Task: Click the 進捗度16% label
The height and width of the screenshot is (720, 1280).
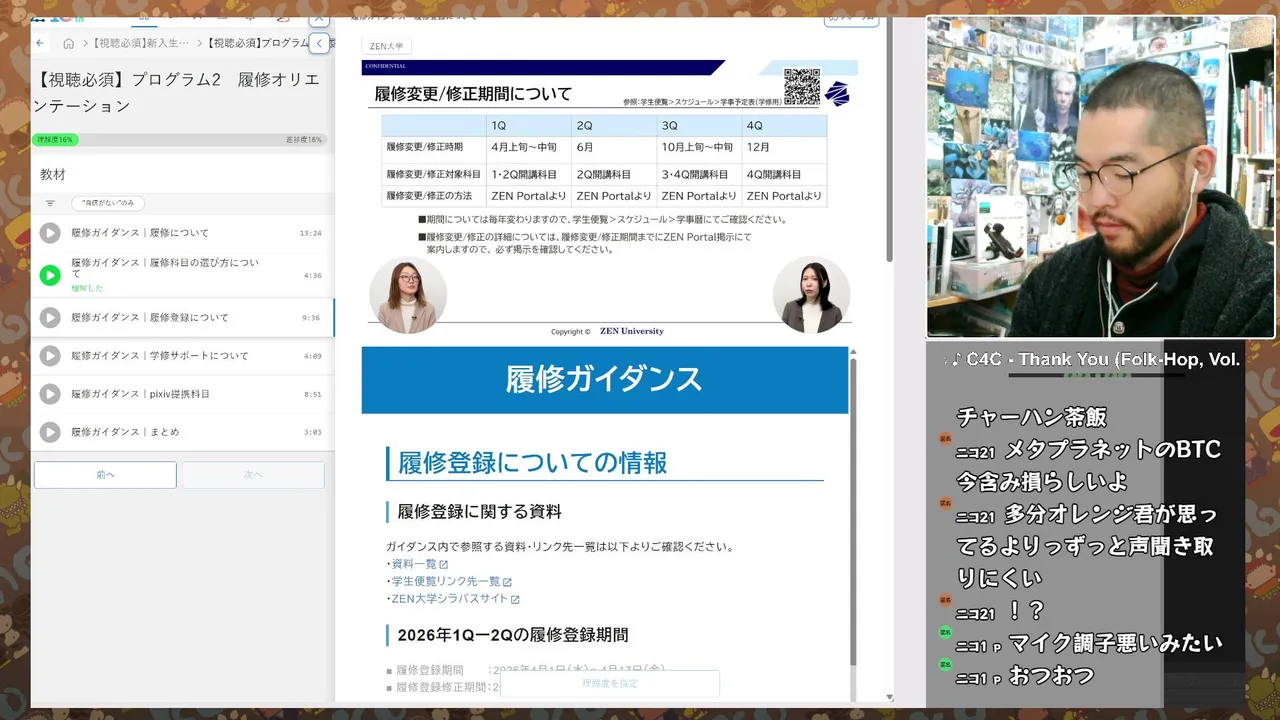Action: (304, 140)
